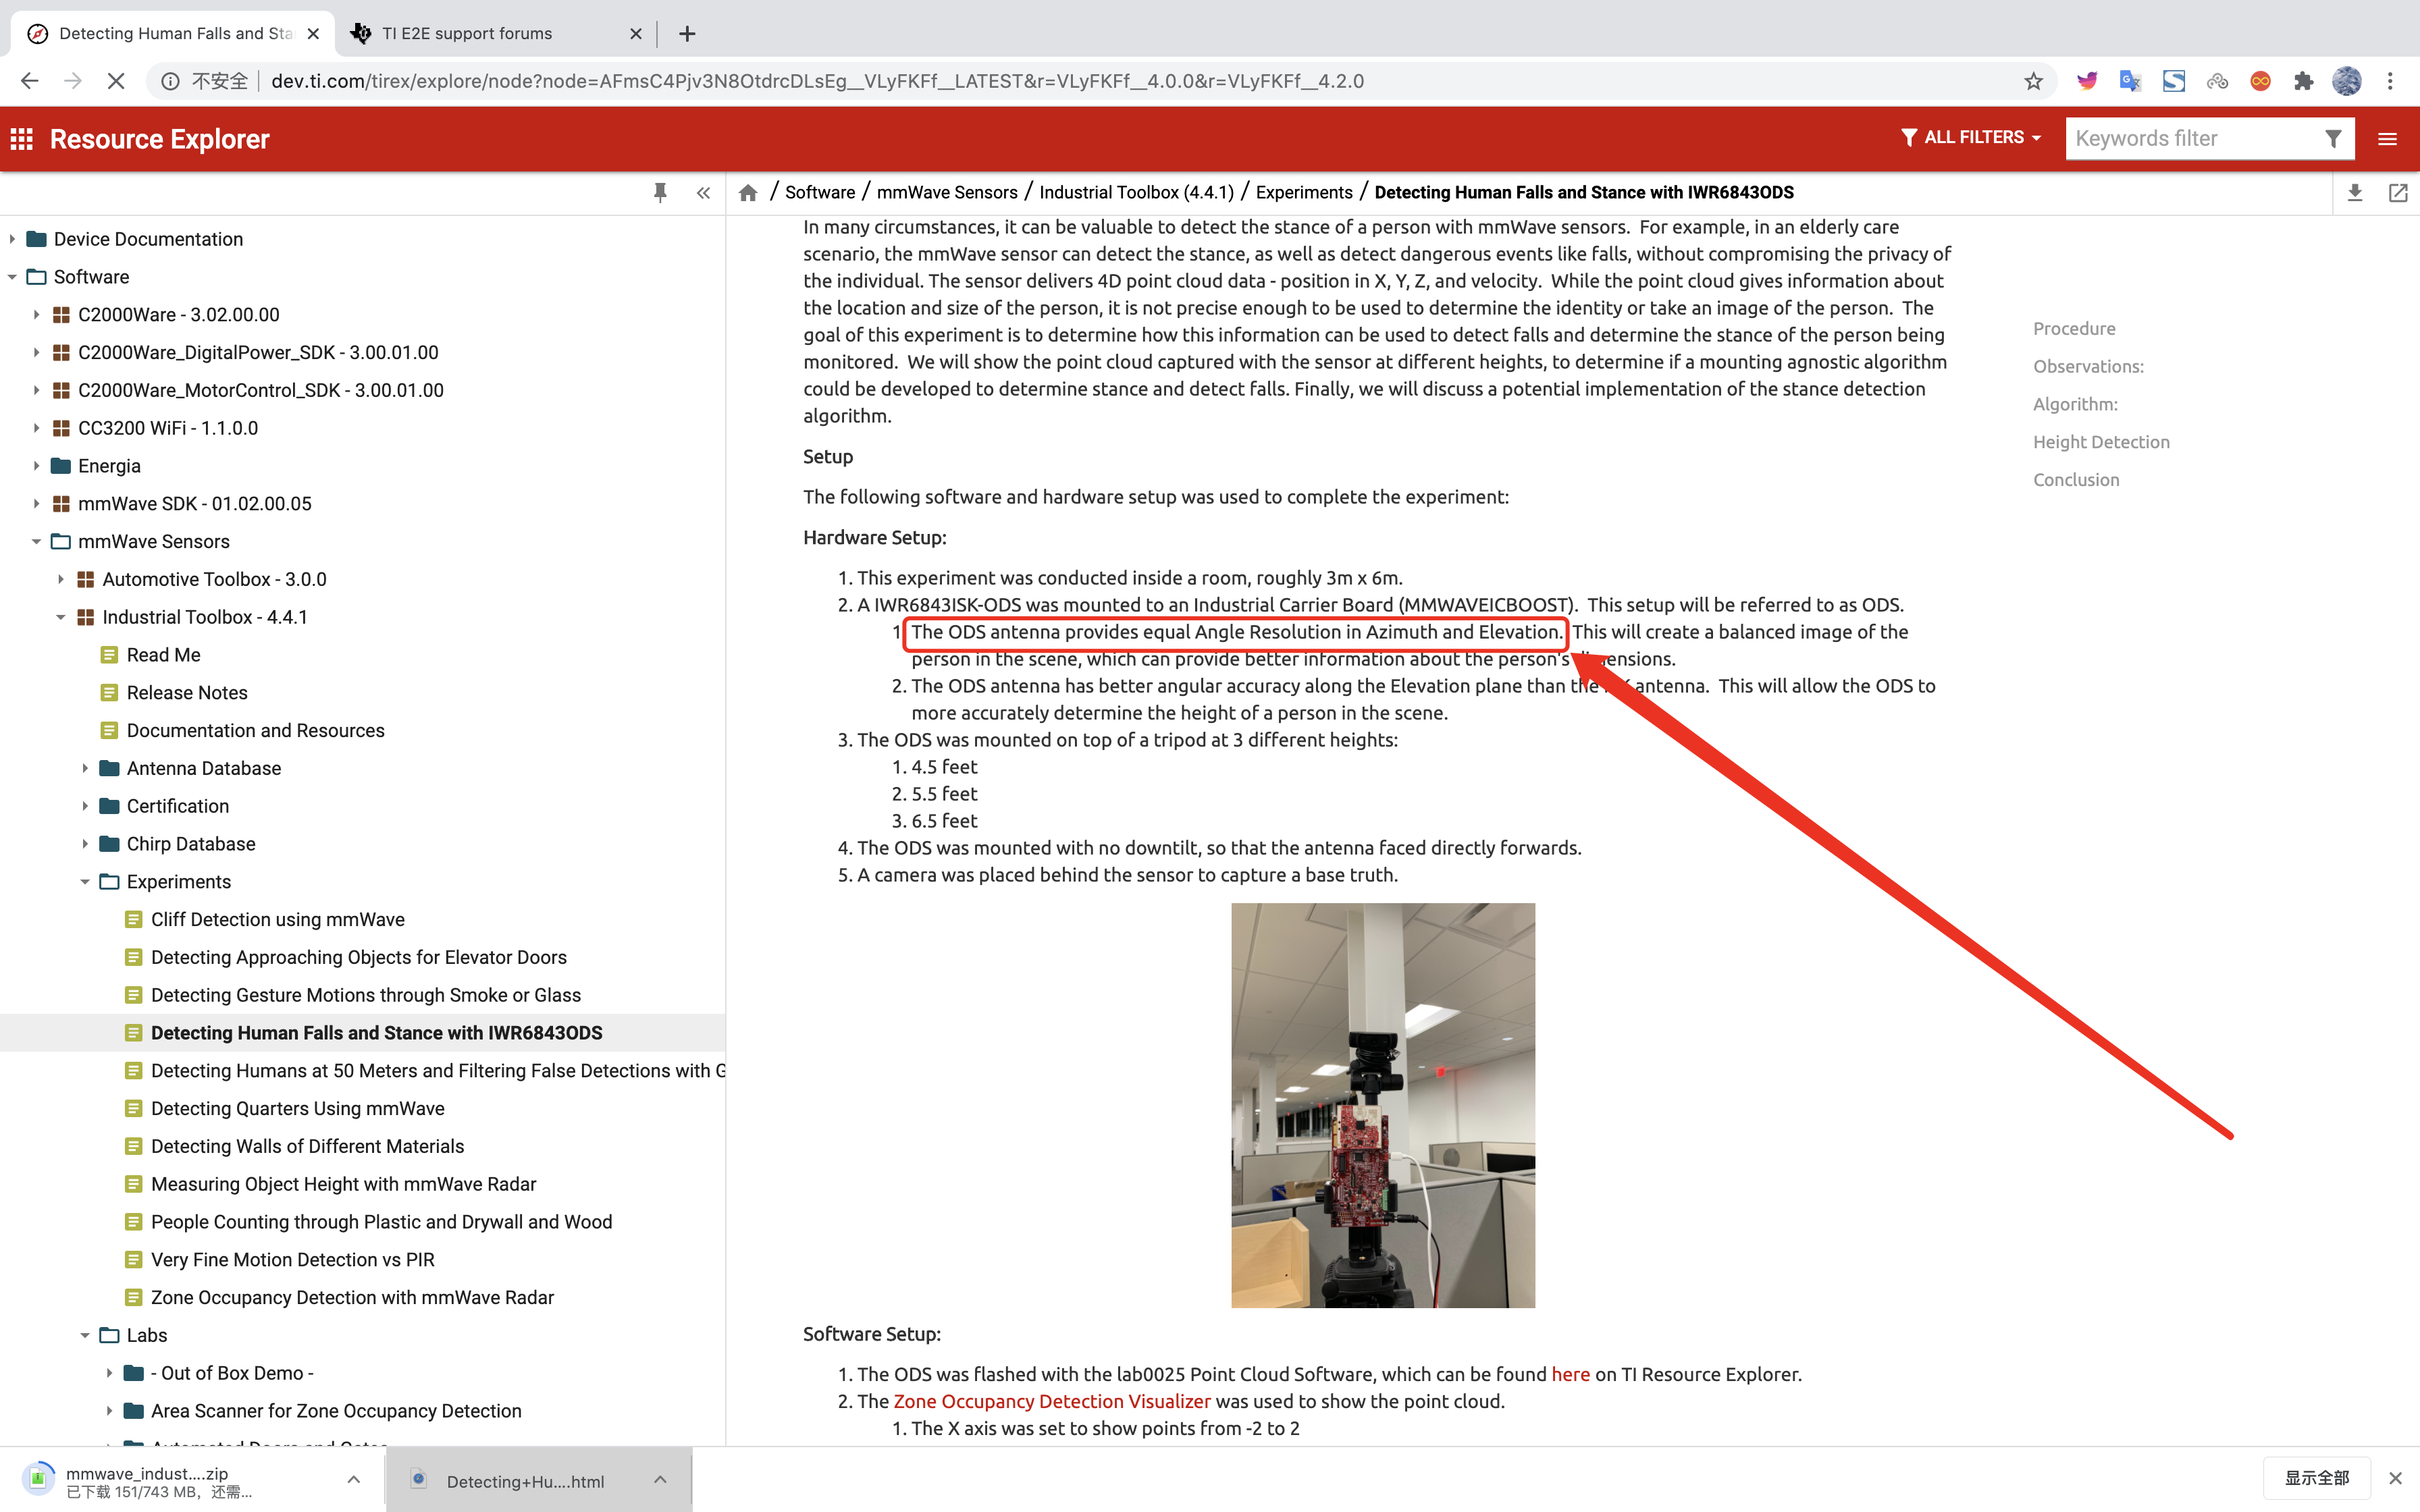
Task: Click the Read Me document icon
Action: click(110, 655)
